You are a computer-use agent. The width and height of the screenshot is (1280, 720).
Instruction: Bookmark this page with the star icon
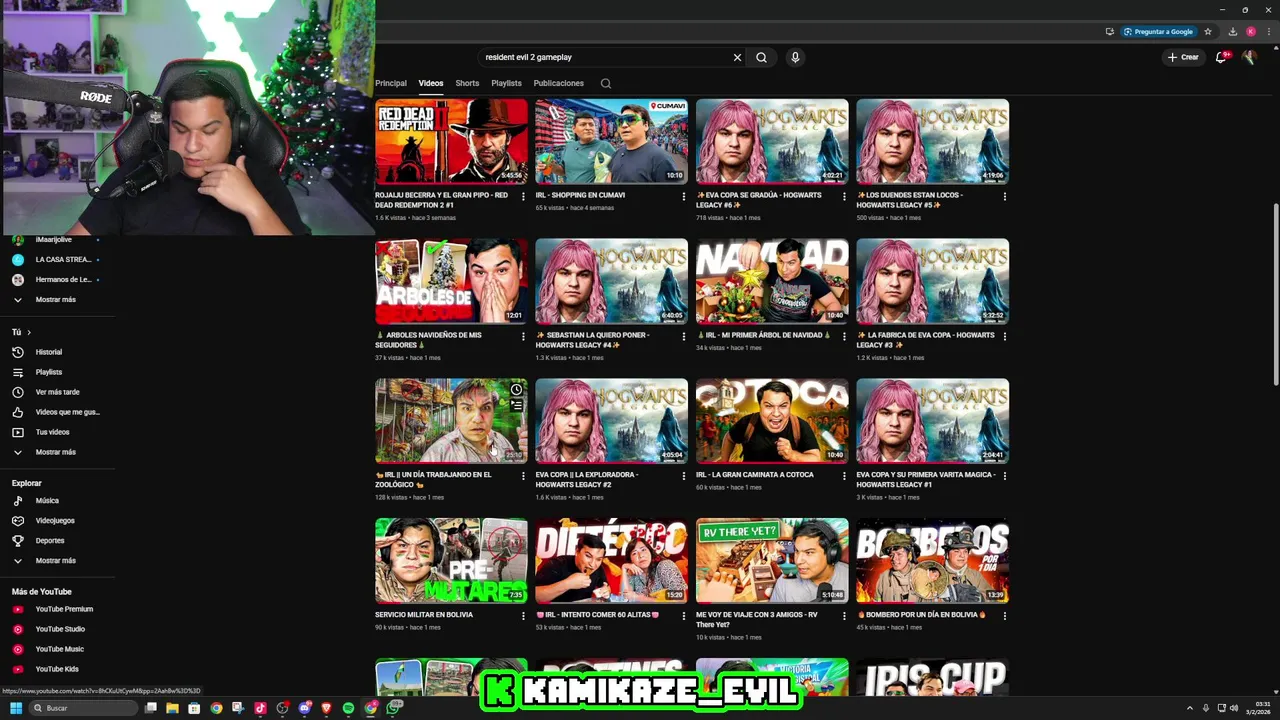click(1208, 32)
